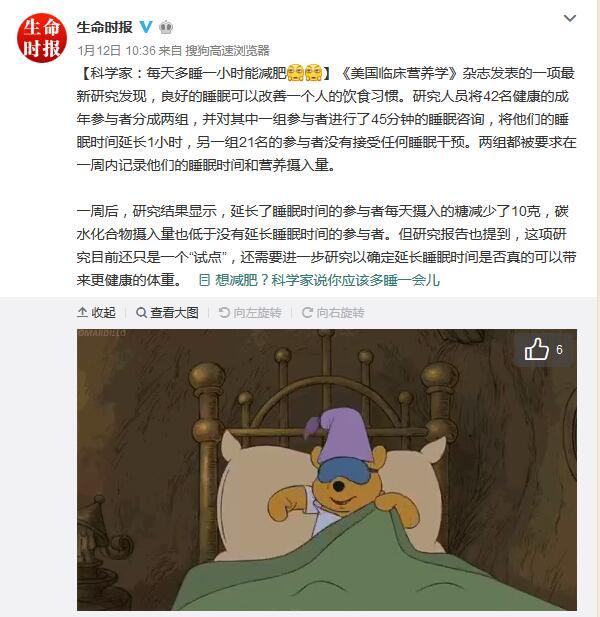This screenshot has height=617, width=600.
Task: Click the 生命时报 account name
Action: [104, 27]
